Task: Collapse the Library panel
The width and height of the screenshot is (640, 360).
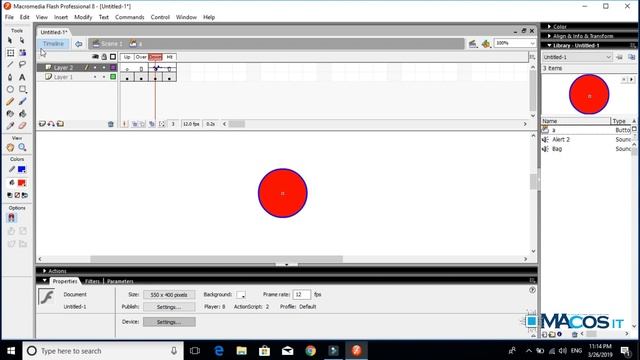Action: pos(549,45)
